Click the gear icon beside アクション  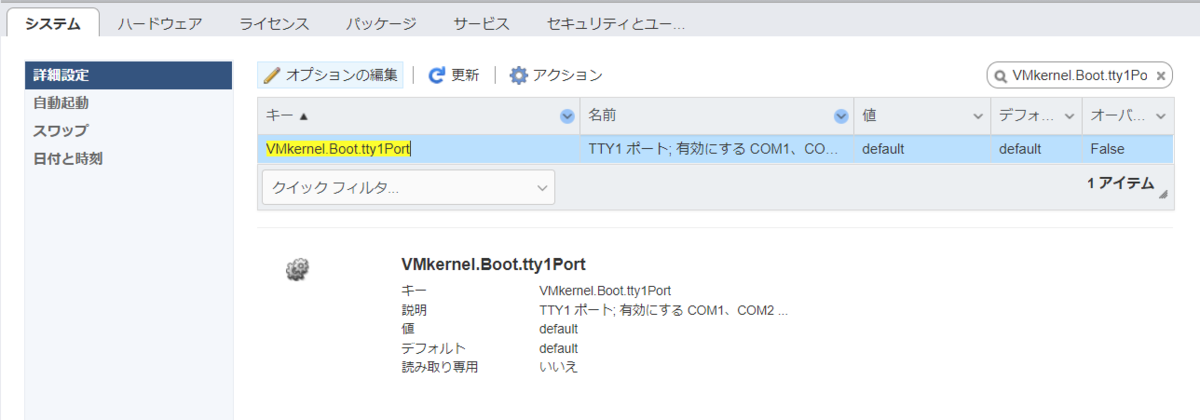[518, 75]
